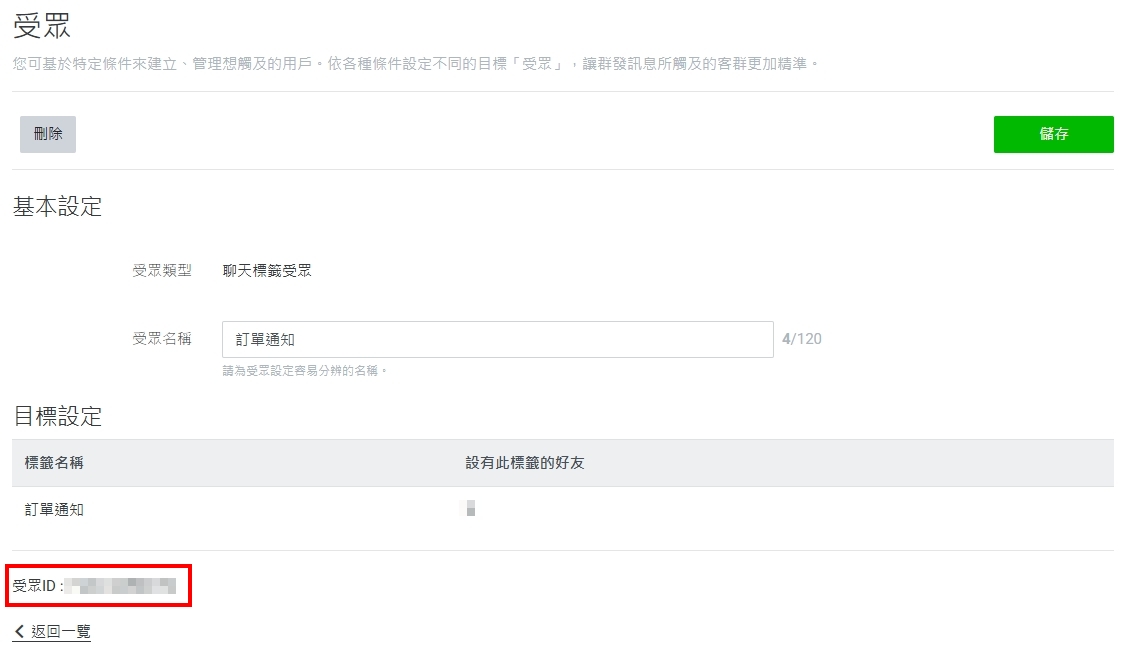Viewport: 1137px width, 655px height.
Task: Click the 受眾ID label
Action: pos(36,585)
